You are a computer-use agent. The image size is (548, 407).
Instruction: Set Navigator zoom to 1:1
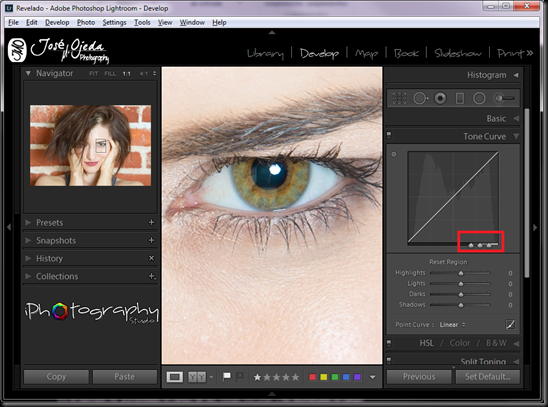pyautogui.click(x=127, y=74)
